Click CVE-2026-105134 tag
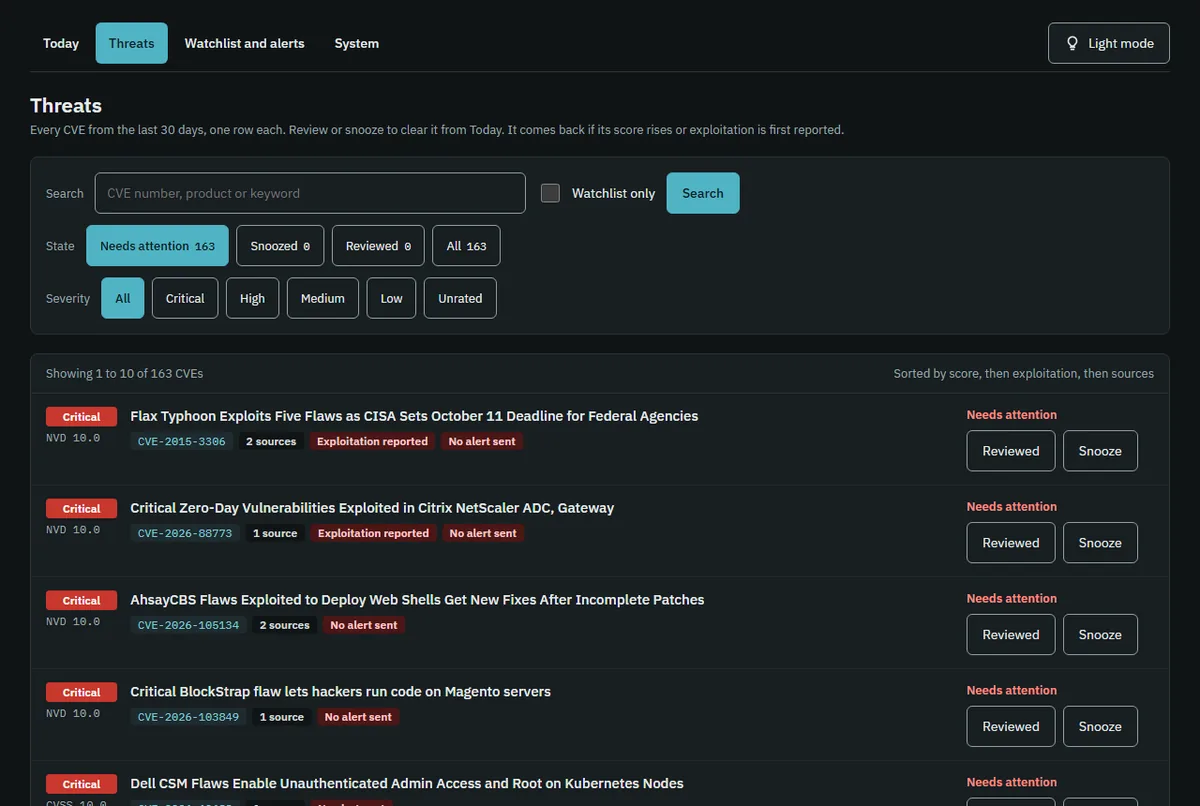Image resolution: width=1200 pixels, height=806 pixels. [188, 625]
